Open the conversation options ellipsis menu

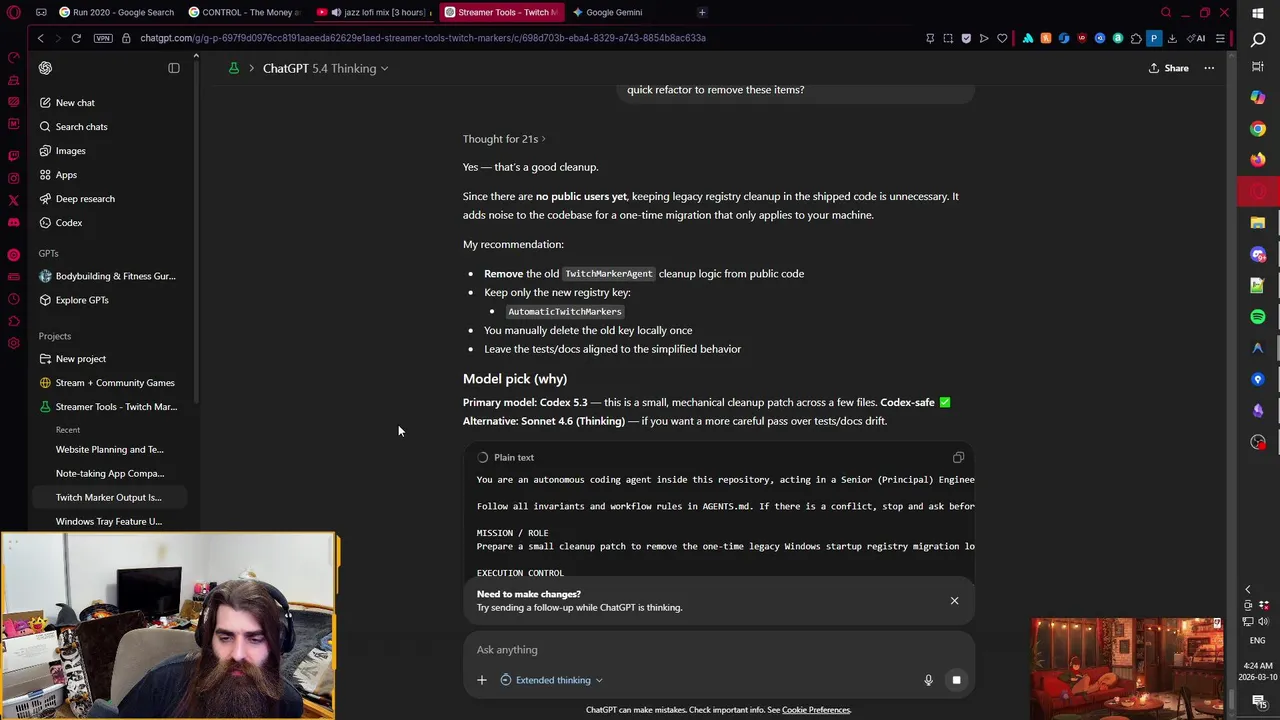coord(1209,68)
